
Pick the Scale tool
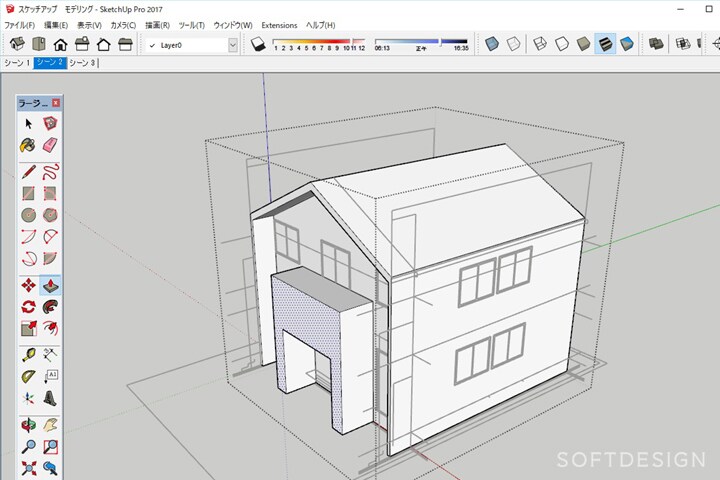click(x=28, y=328)
